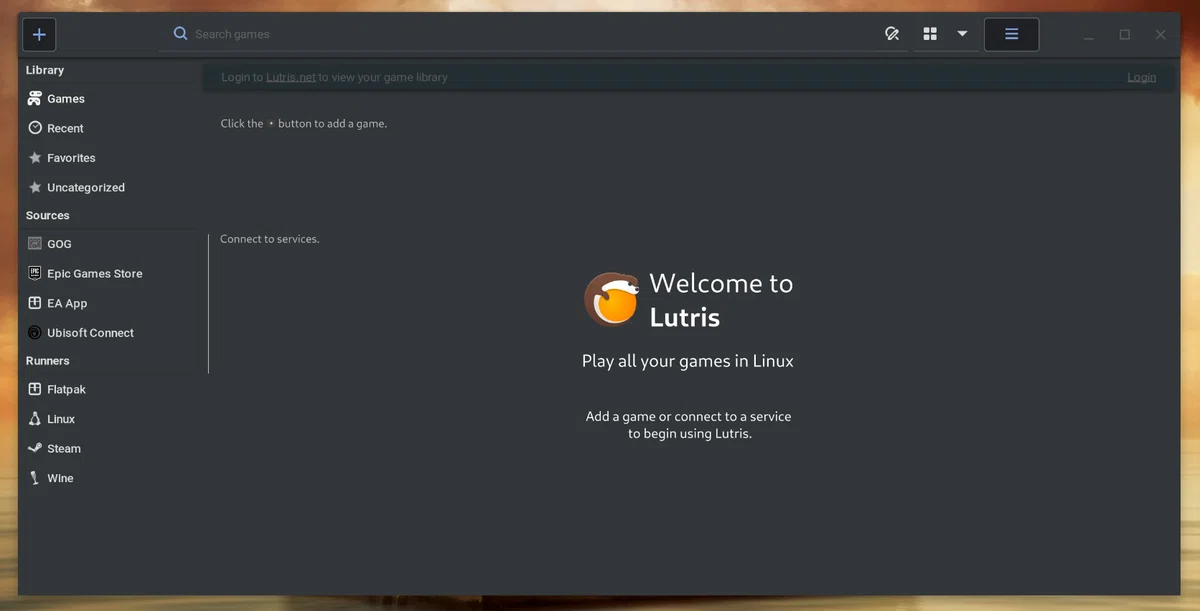Click the Ubisoft Connect icon
This screenshot has width=1200, height=611.
35,333
